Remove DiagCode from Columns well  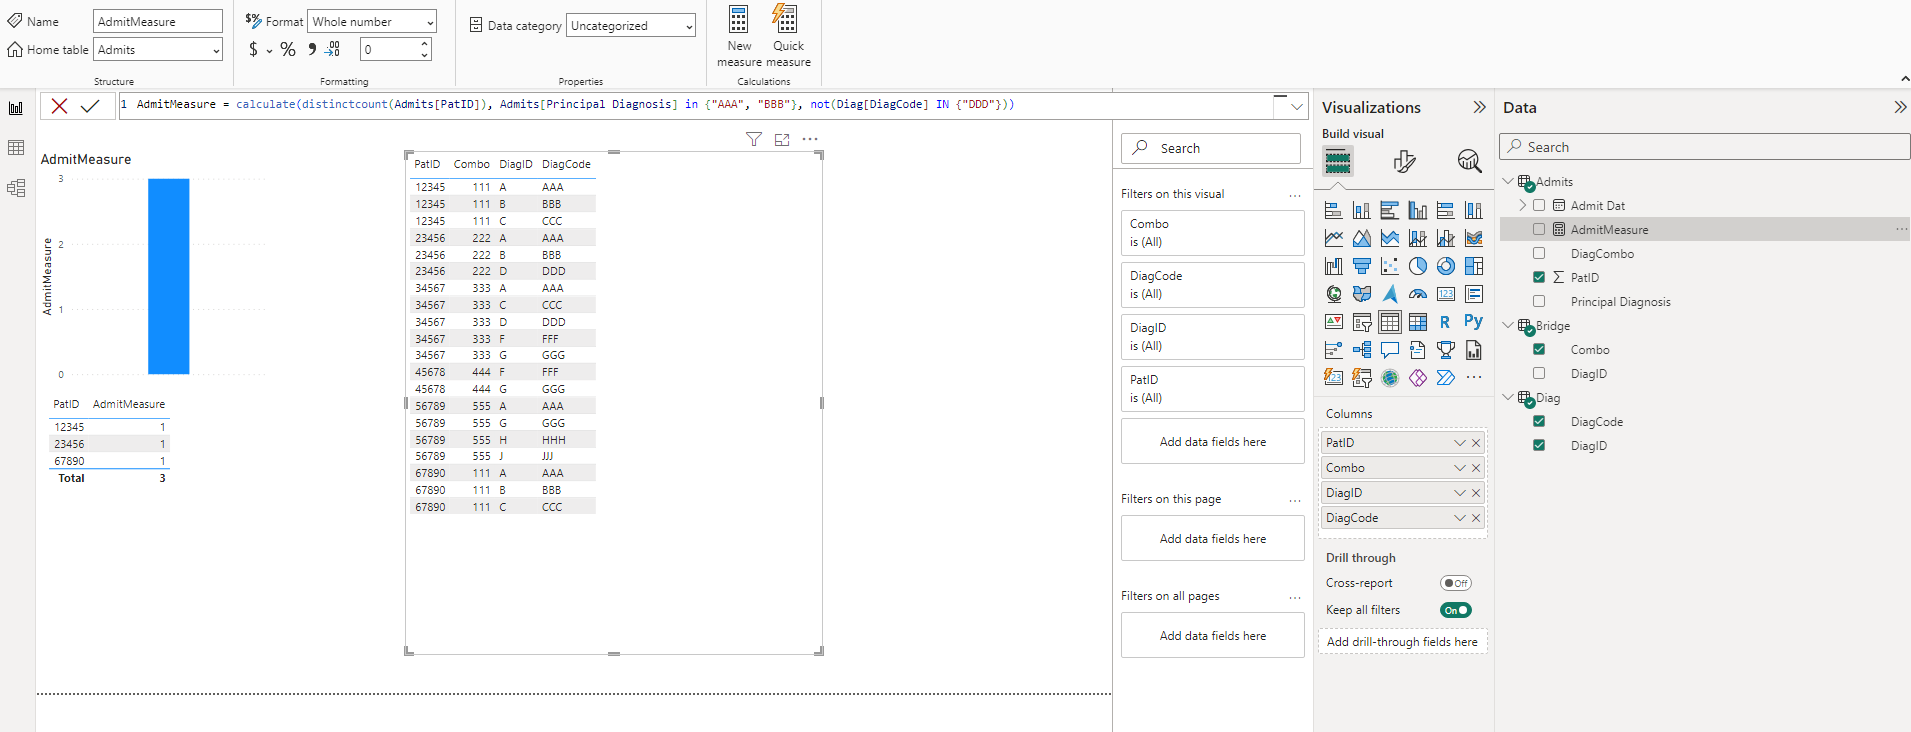pyautogui.click(x=1476, y=518)
